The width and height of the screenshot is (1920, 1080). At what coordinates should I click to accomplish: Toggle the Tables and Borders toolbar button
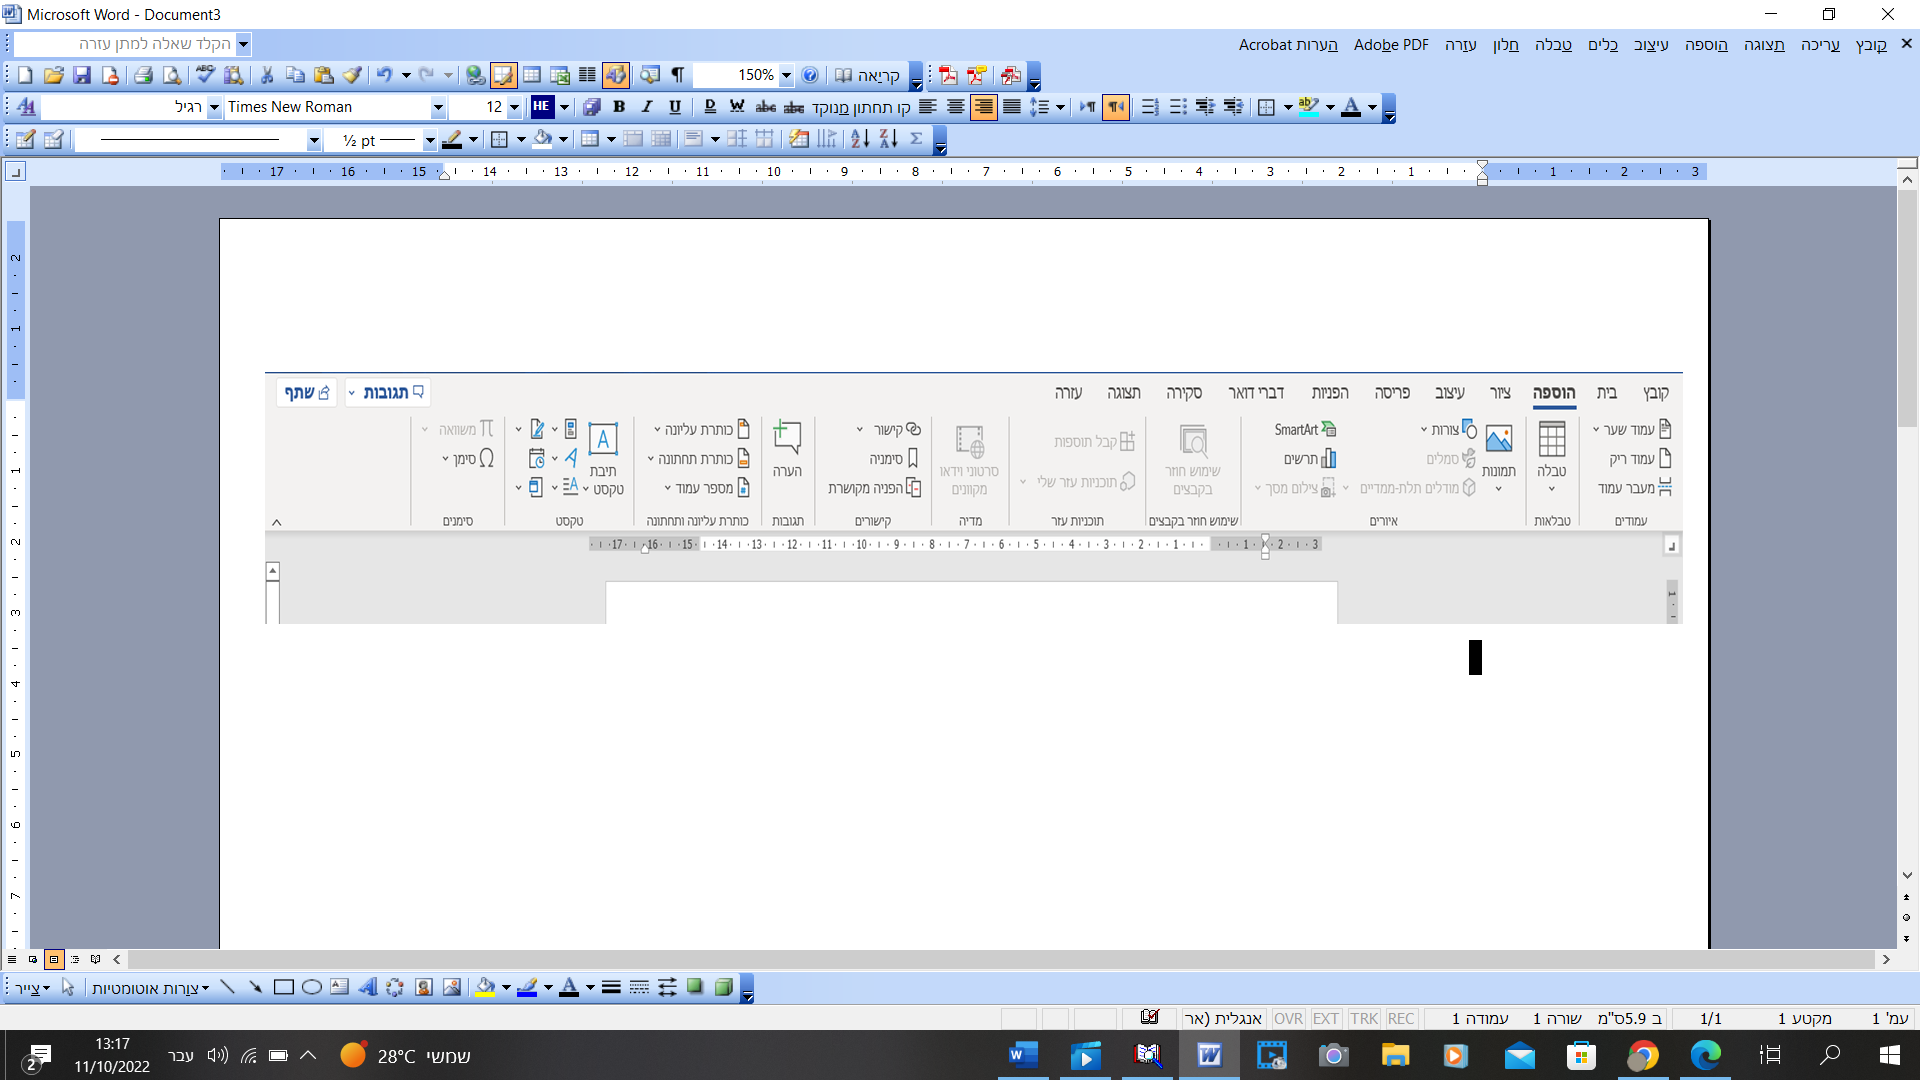pyautogui.click(x=503, y=75)
